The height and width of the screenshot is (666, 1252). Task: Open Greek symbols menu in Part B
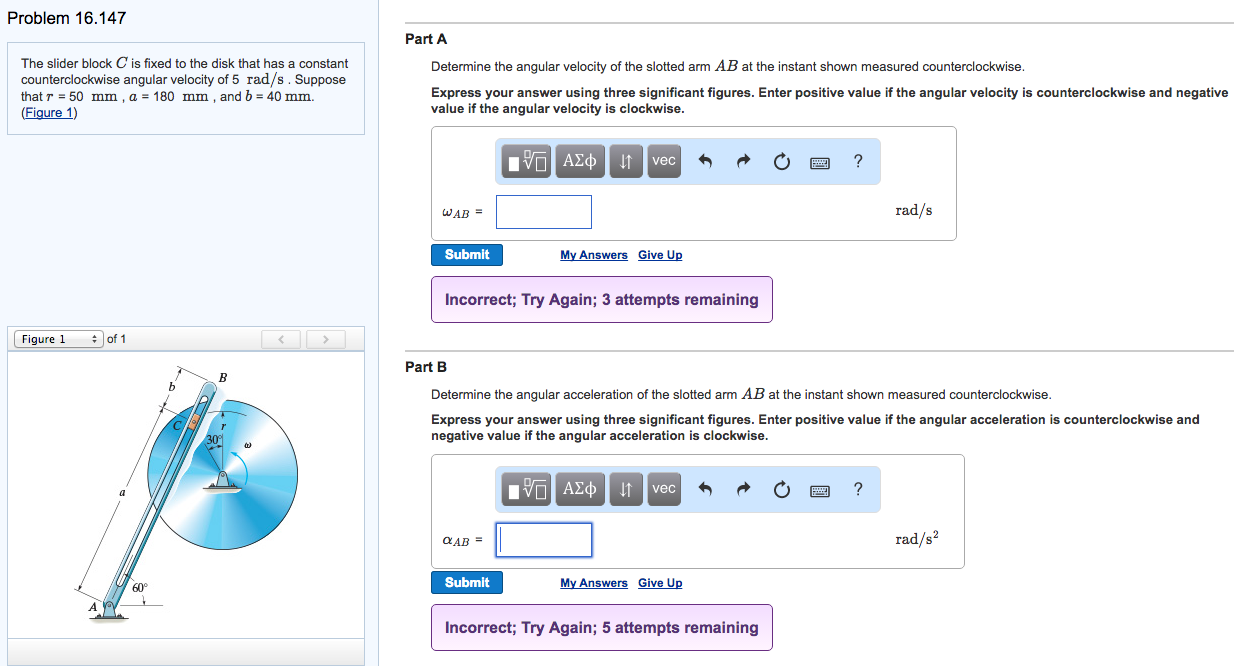580,489
